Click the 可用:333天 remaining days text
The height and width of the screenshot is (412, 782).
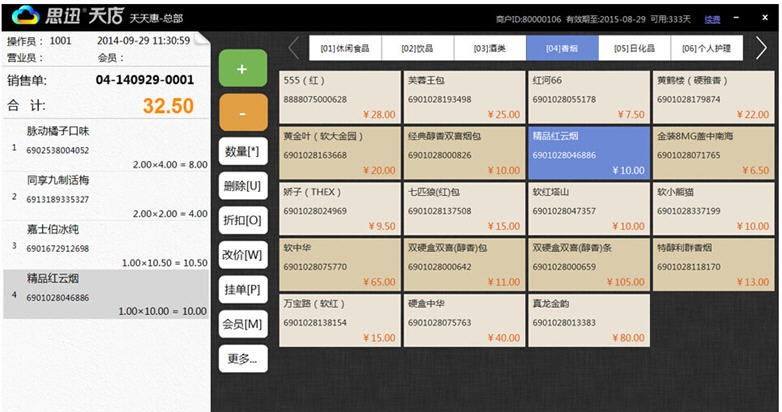pyautogui.click(x=671, y=19)
